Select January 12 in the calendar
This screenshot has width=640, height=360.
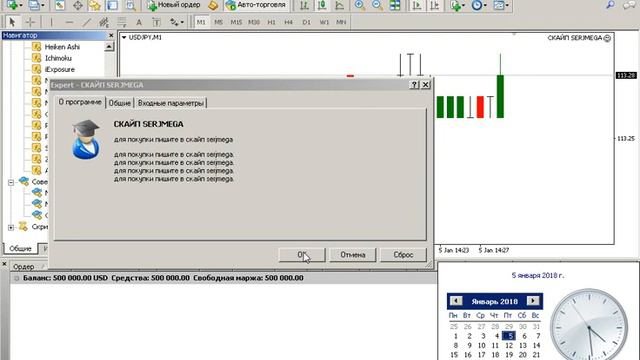[509, 345]
